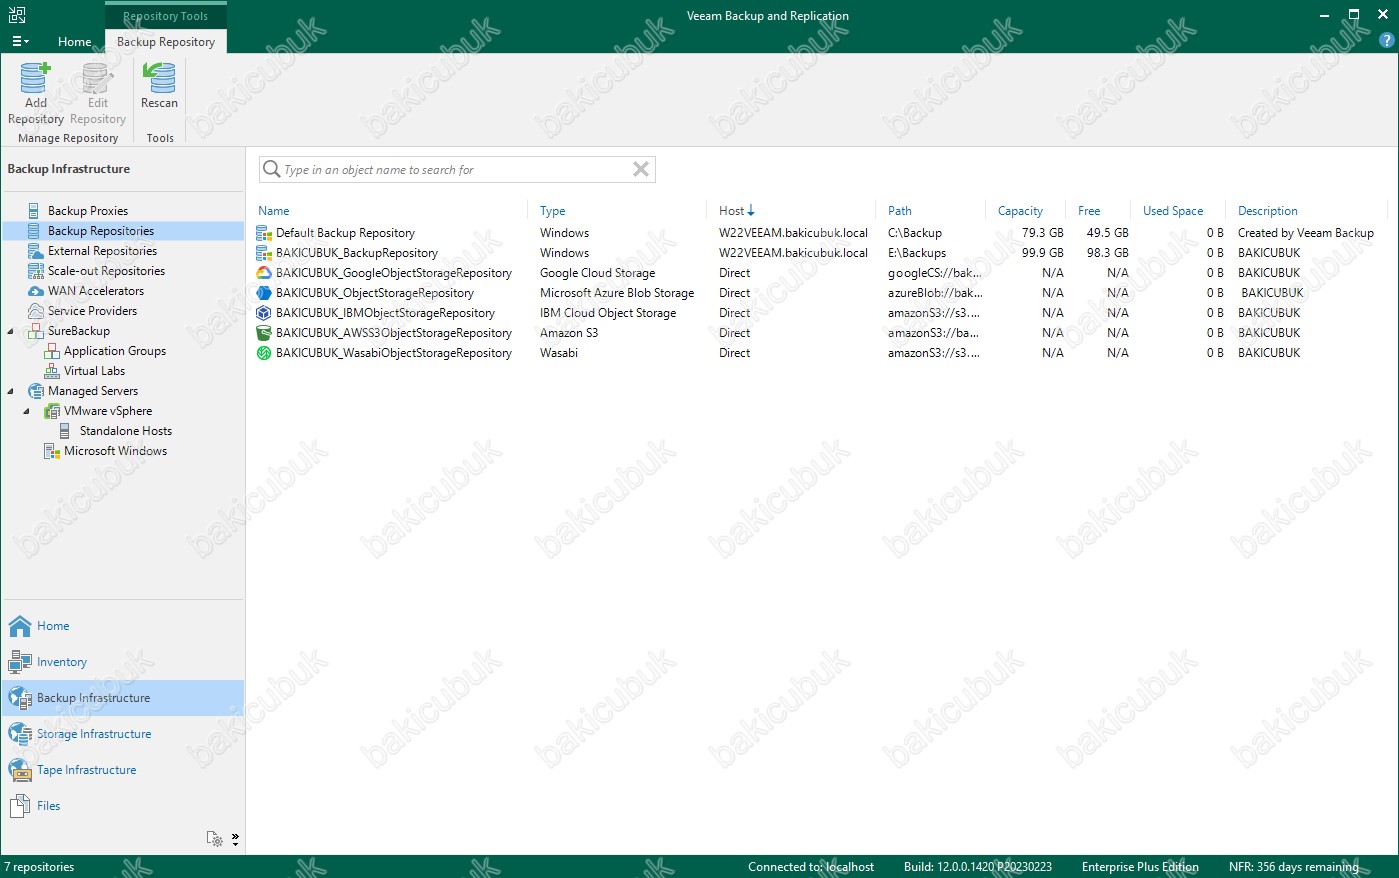Click the Rescan repository icon
The height and width of the screenshot is (878, 1399).
tap(159, 79)
